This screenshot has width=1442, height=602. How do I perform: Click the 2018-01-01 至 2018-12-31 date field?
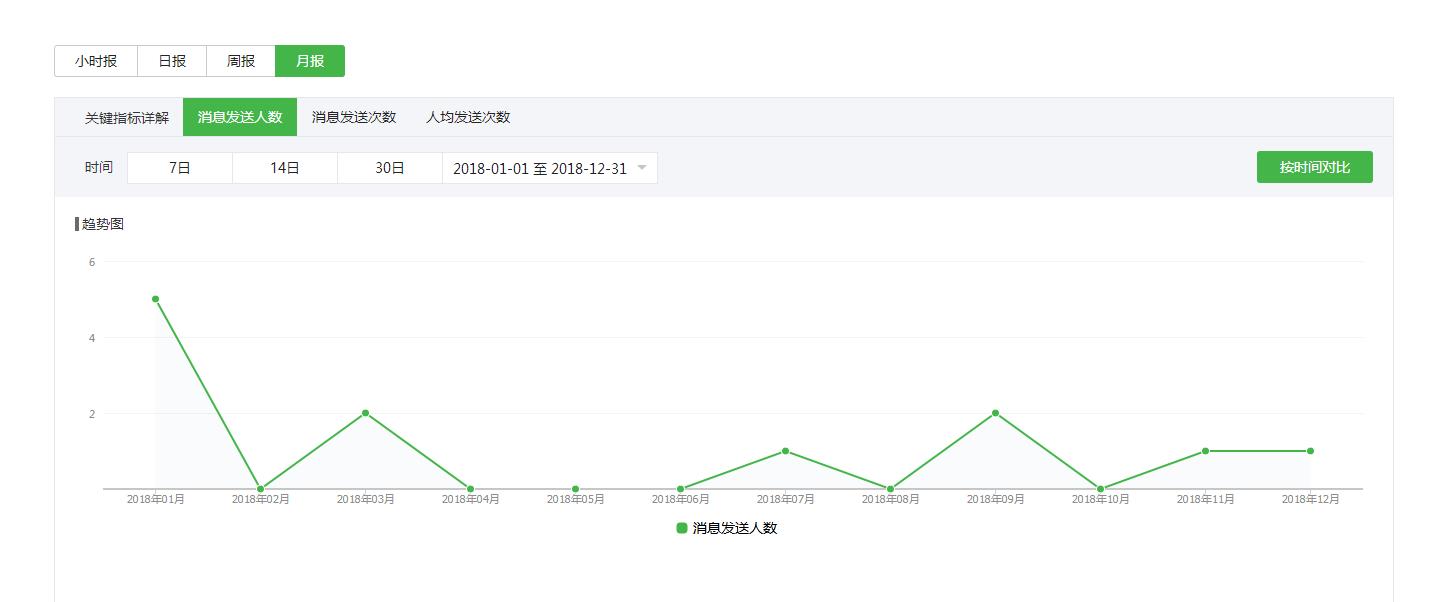[x=540, y=168]
